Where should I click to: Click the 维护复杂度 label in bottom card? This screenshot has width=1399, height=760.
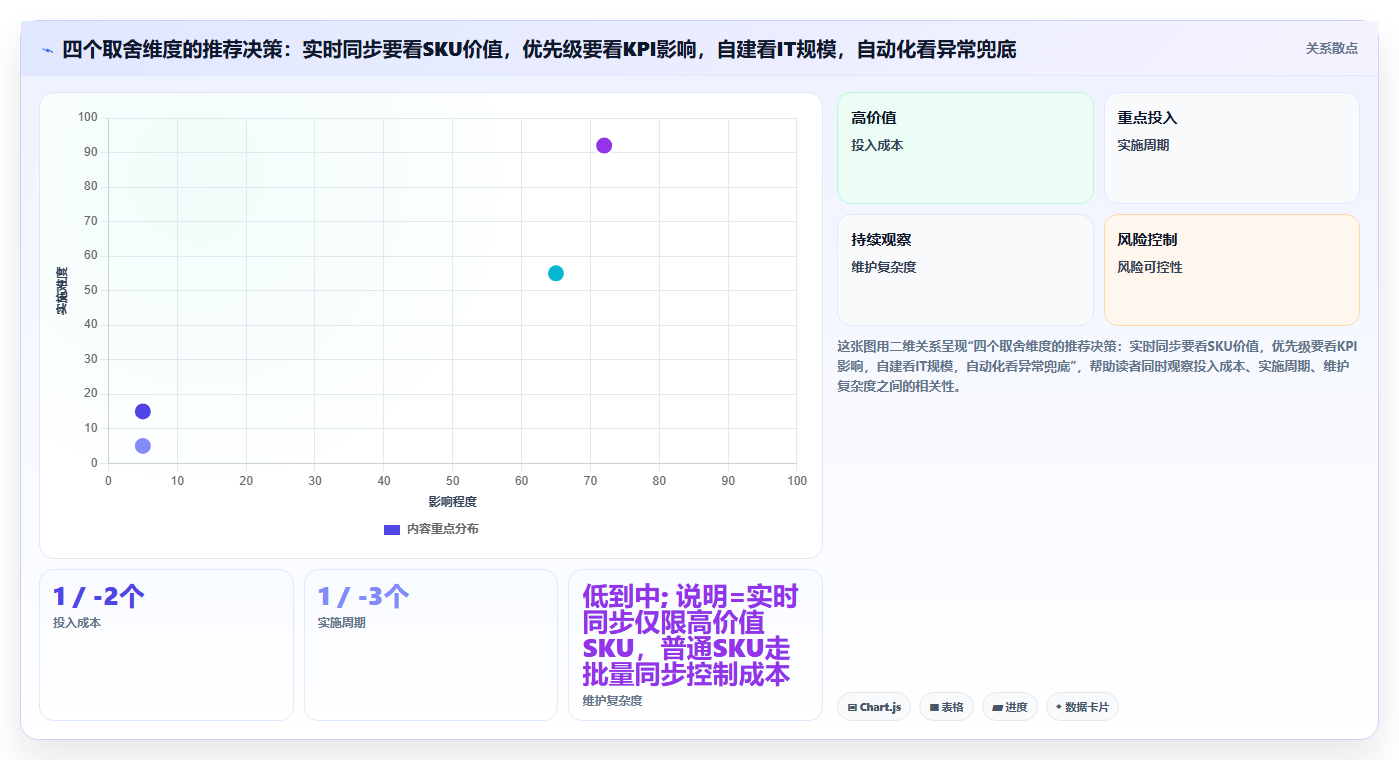coord(612,701)
